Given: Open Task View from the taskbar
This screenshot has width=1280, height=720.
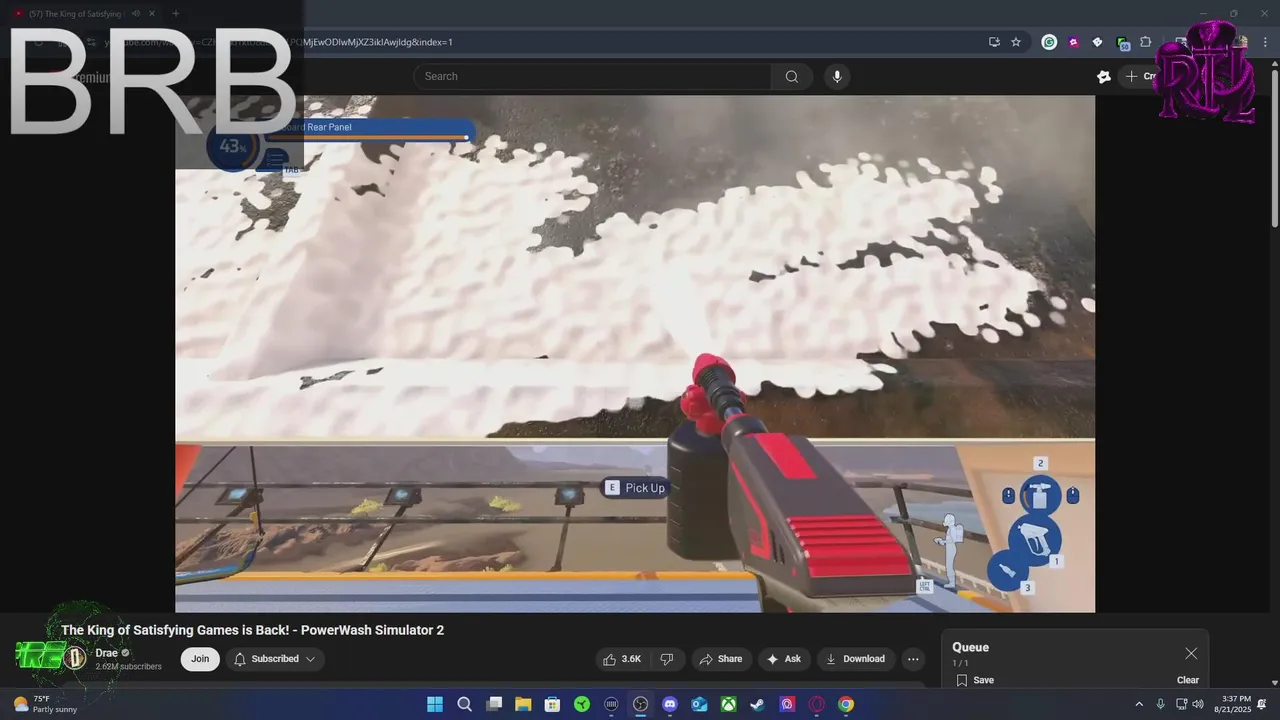Looking at the screenshot, I should pyautogui.click(x=493, y=704).
